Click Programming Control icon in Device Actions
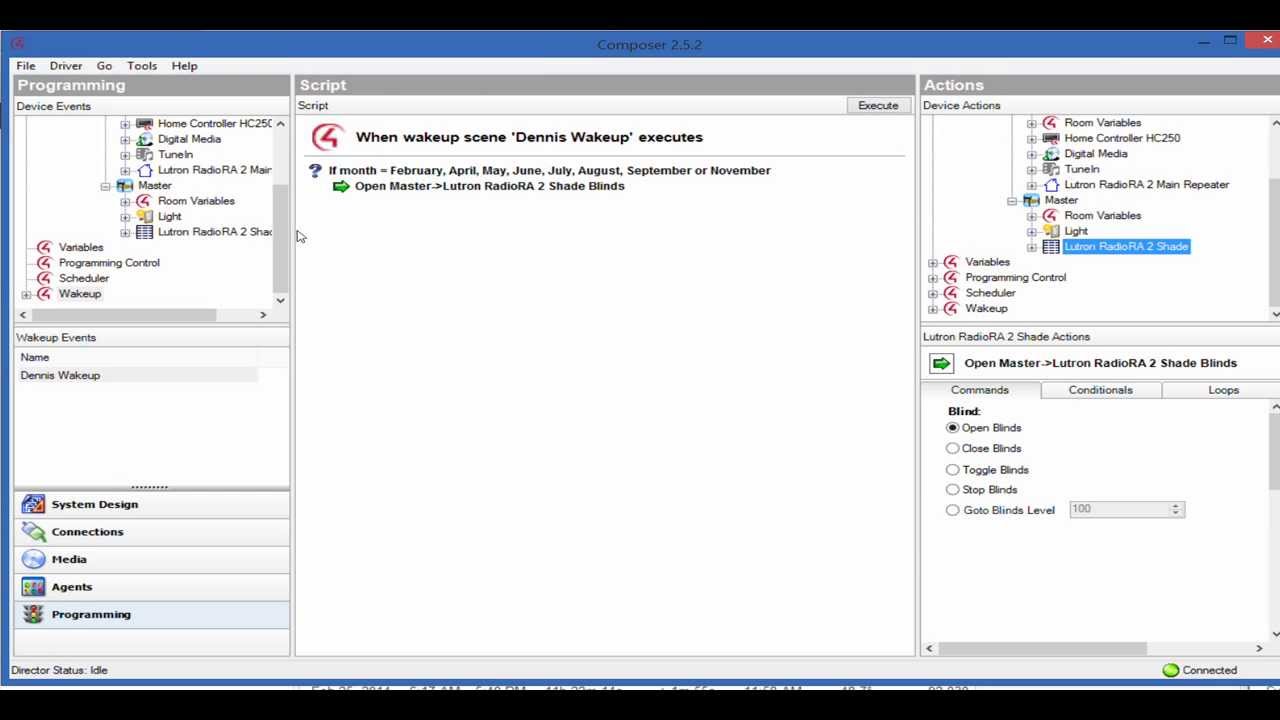The height and width of the screenshot is (720, 1280). [951, 277]
